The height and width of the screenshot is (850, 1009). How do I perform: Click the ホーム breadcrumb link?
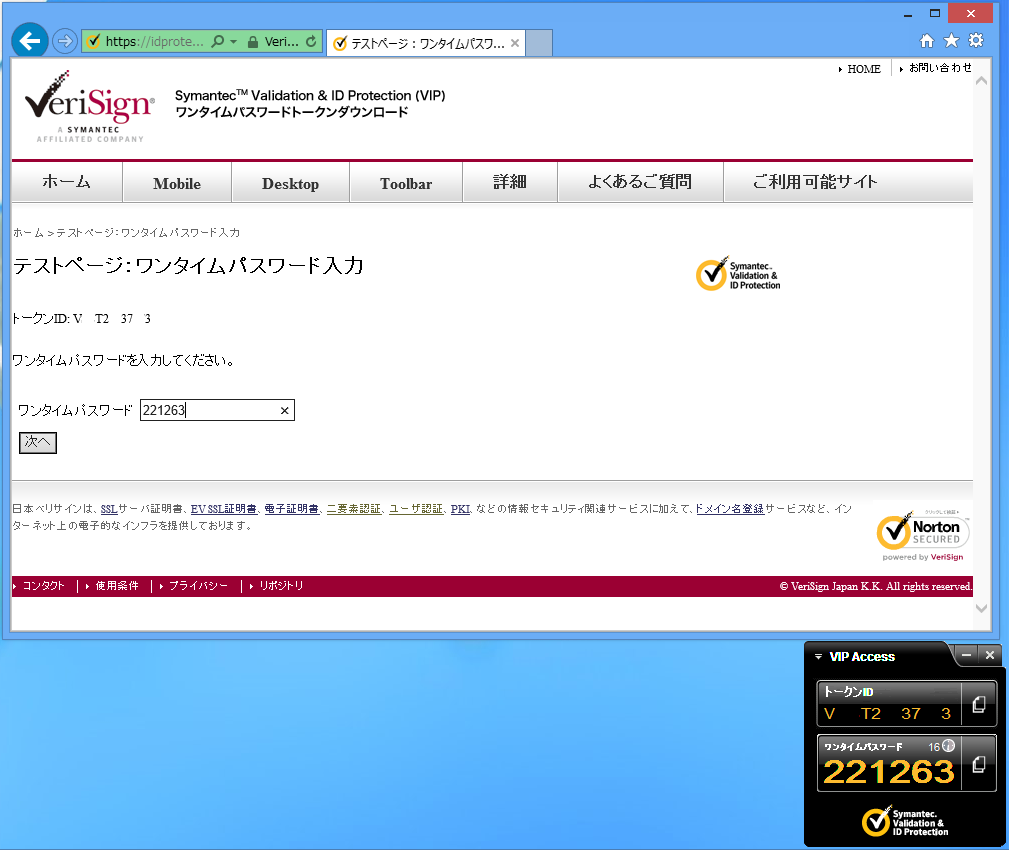coord(28,233)
